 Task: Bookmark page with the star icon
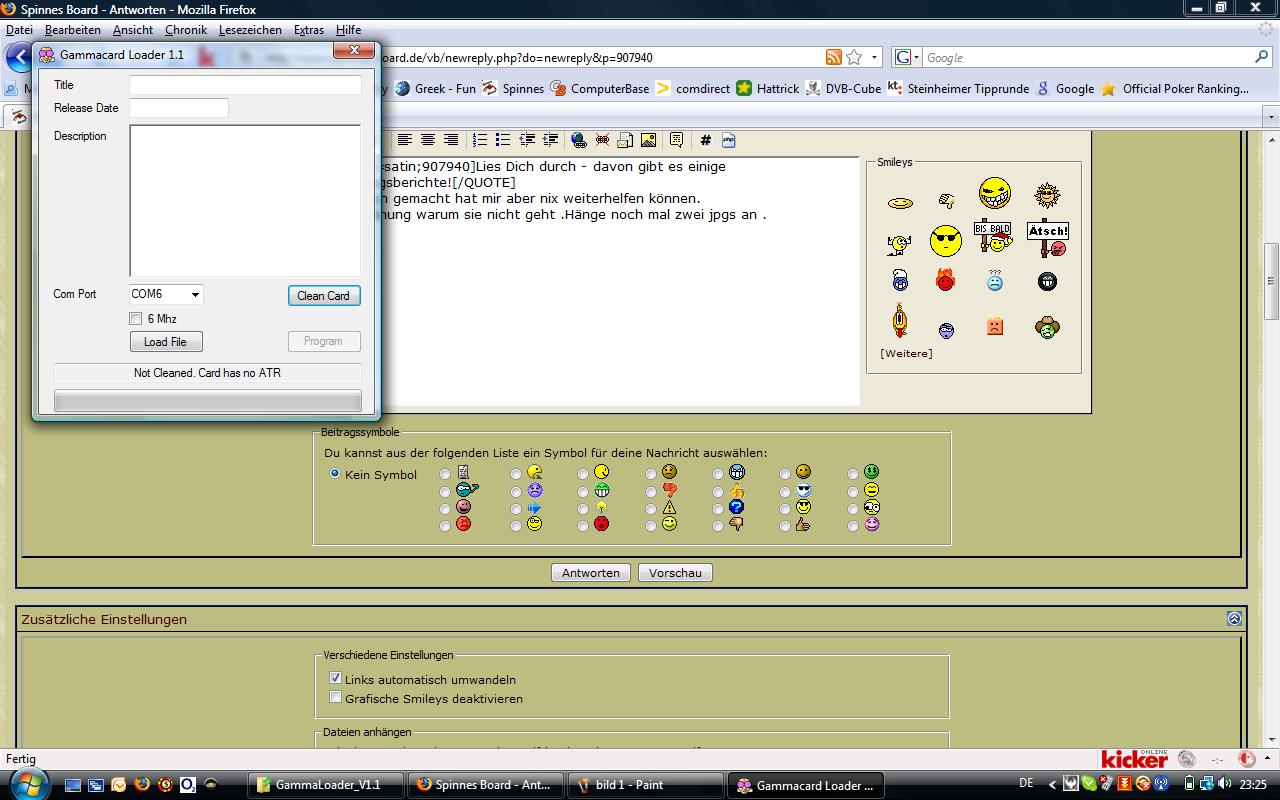click(854, 58)
